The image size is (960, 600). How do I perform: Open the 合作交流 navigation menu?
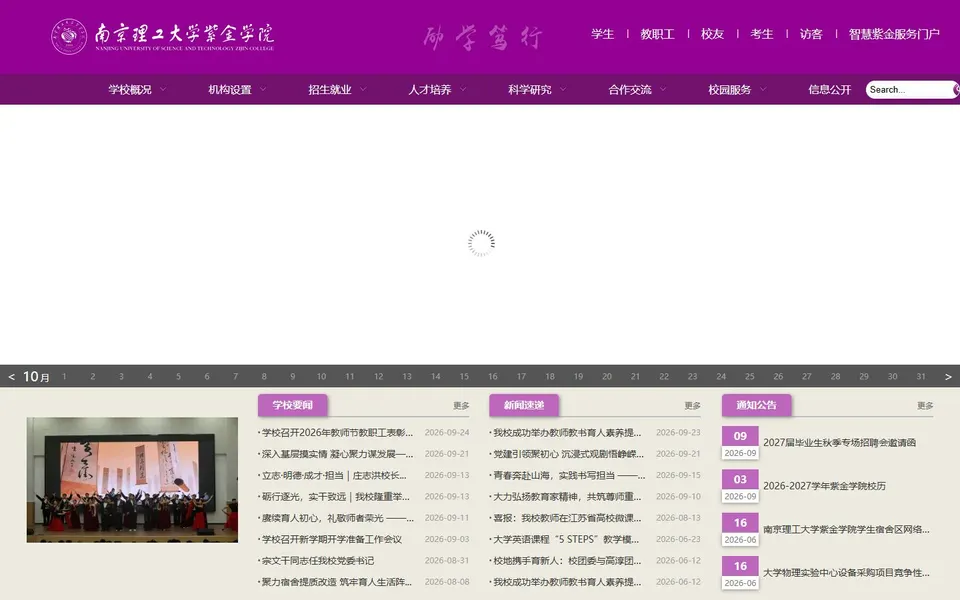pos(629,89)
